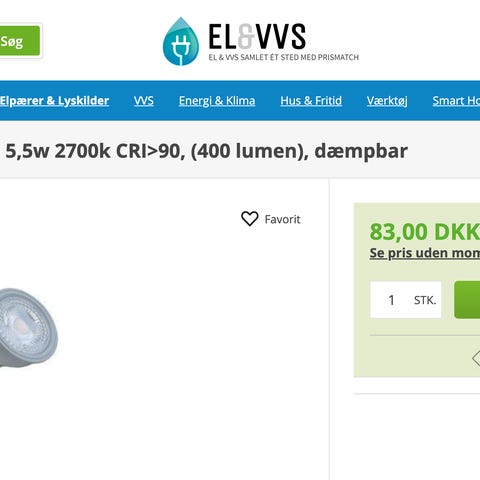
Task: Open the Energi & Klima category
Action: [x=217, y=101]
